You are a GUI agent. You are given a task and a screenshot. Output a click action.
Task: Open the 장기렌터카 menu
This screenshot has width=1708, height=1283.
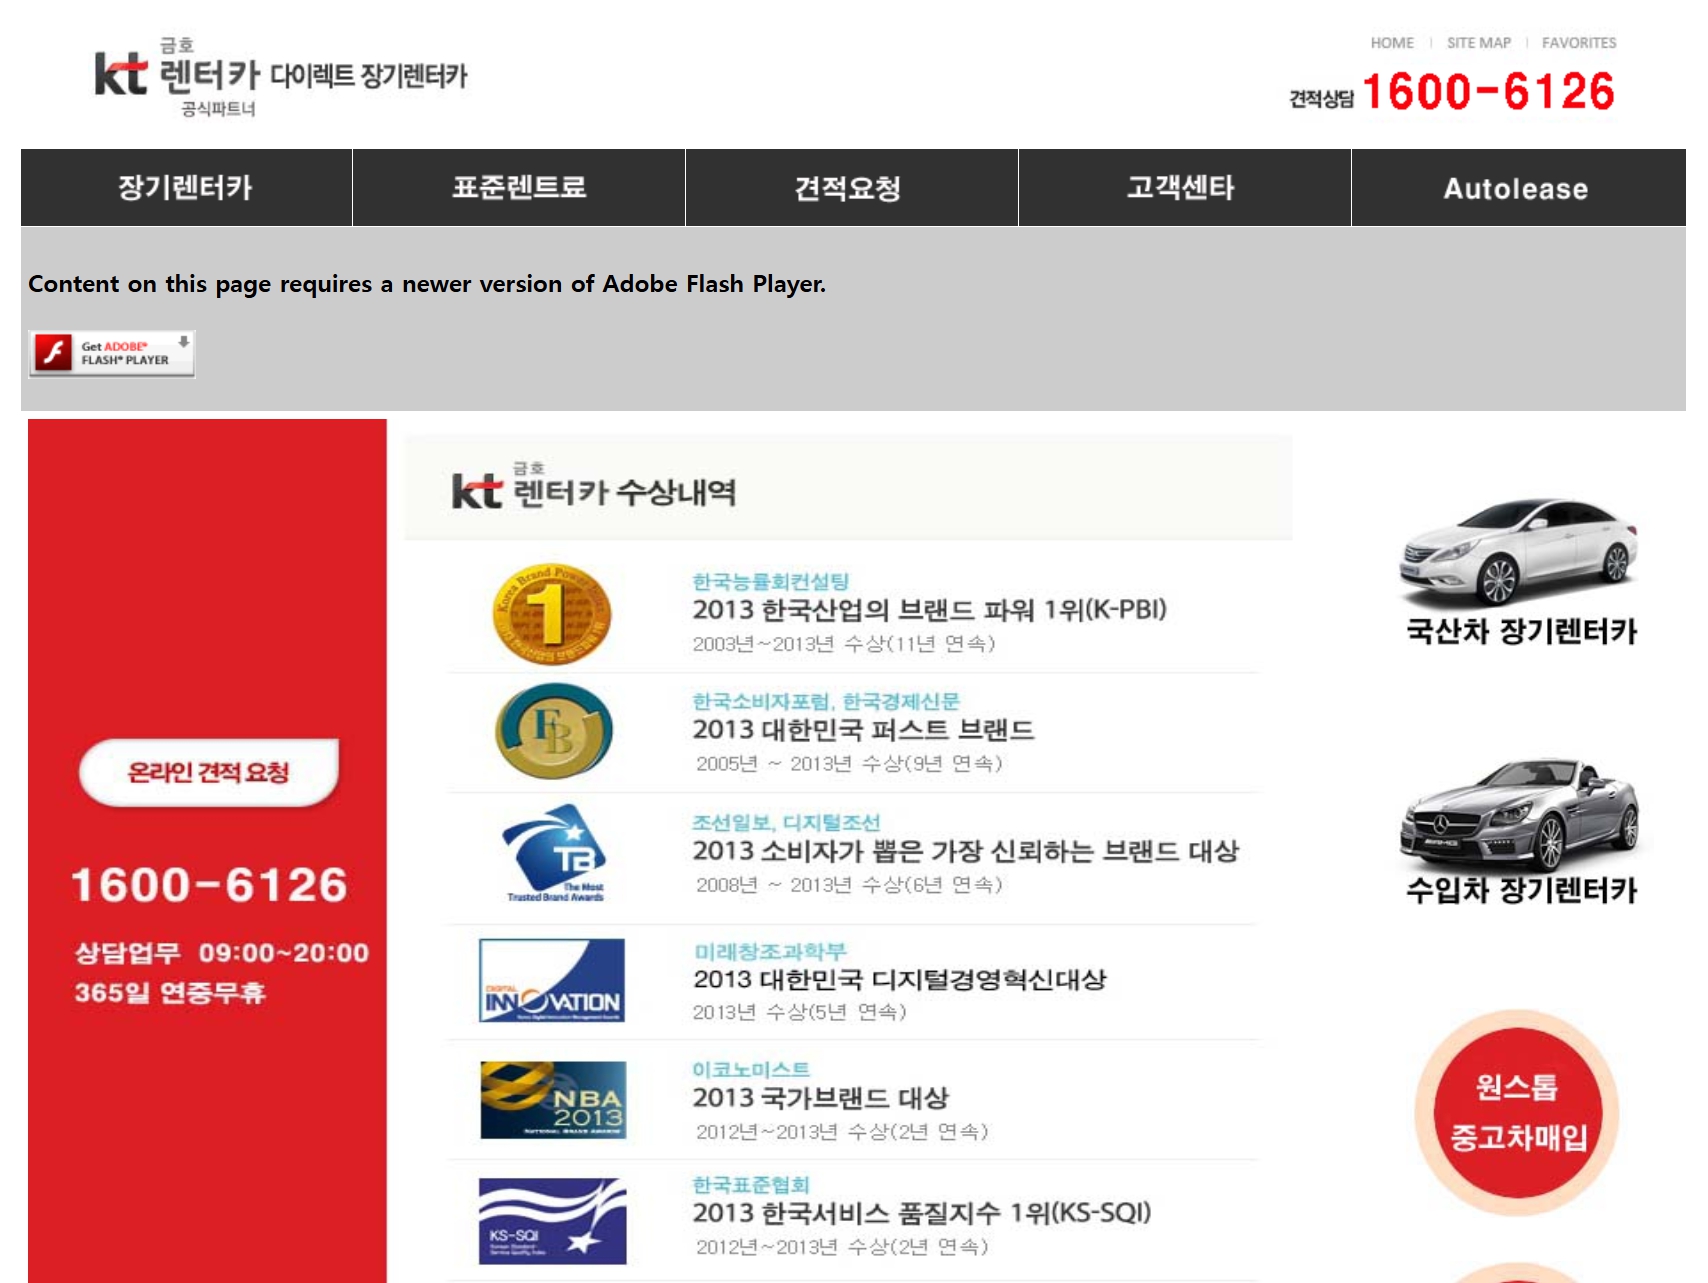pyautogui.click(x=186, y=188)
